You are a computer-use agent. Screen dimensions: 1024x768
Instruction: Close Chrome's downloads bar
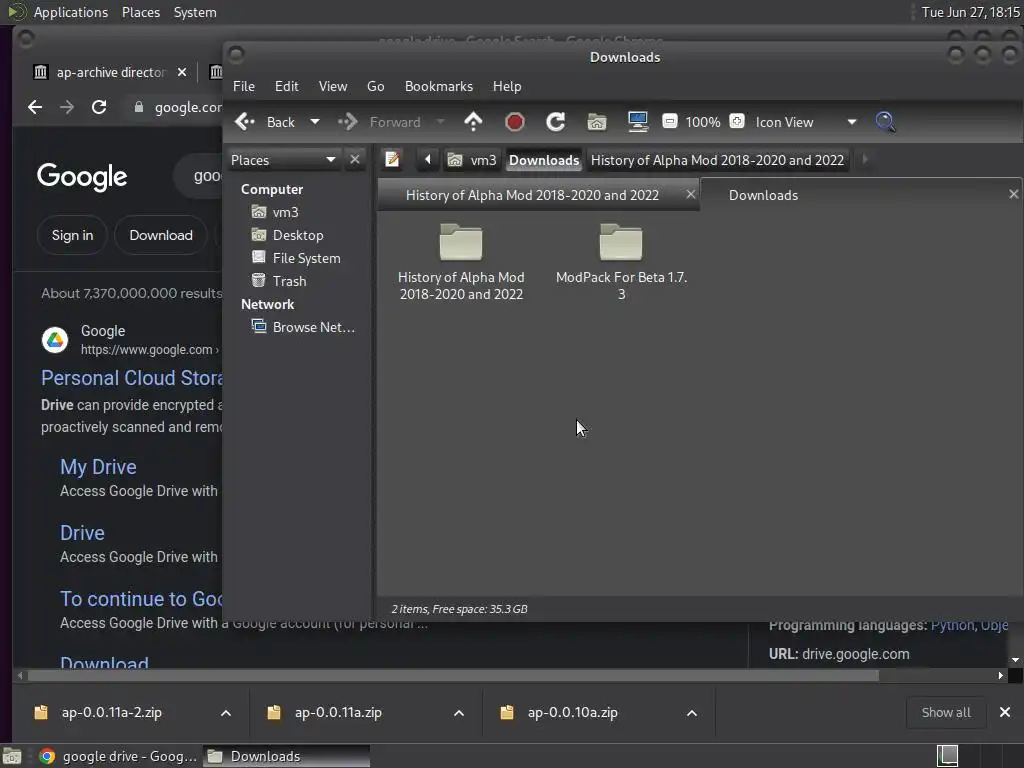coord(1005,712)
